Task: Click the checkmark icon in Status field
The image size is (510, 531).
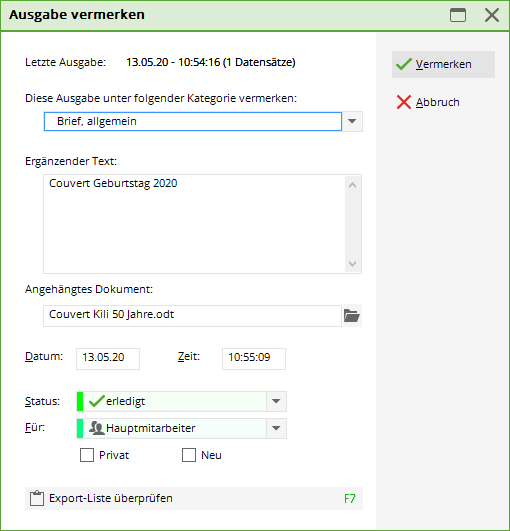Action: point(96,401)
